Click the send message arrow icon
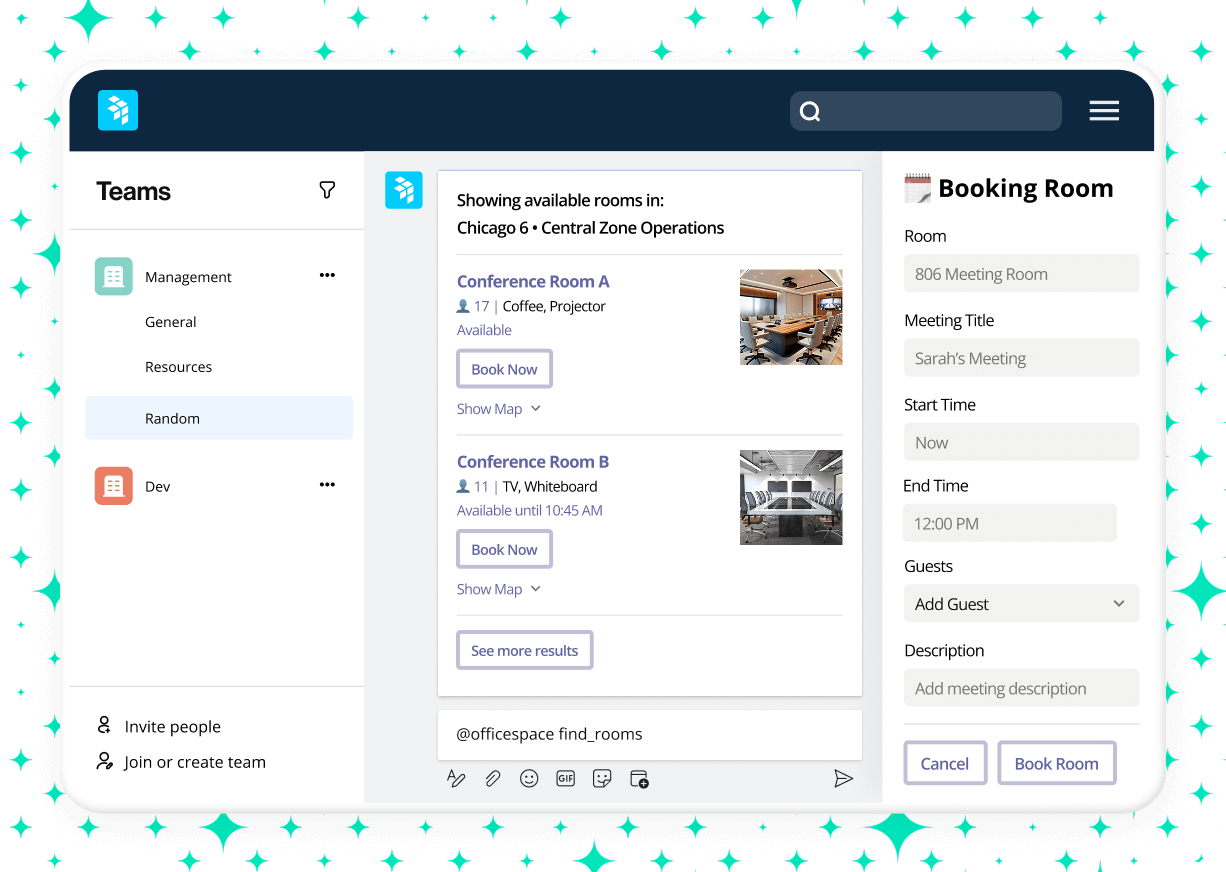The image size is (1226, 872). [x=843, y=778]
